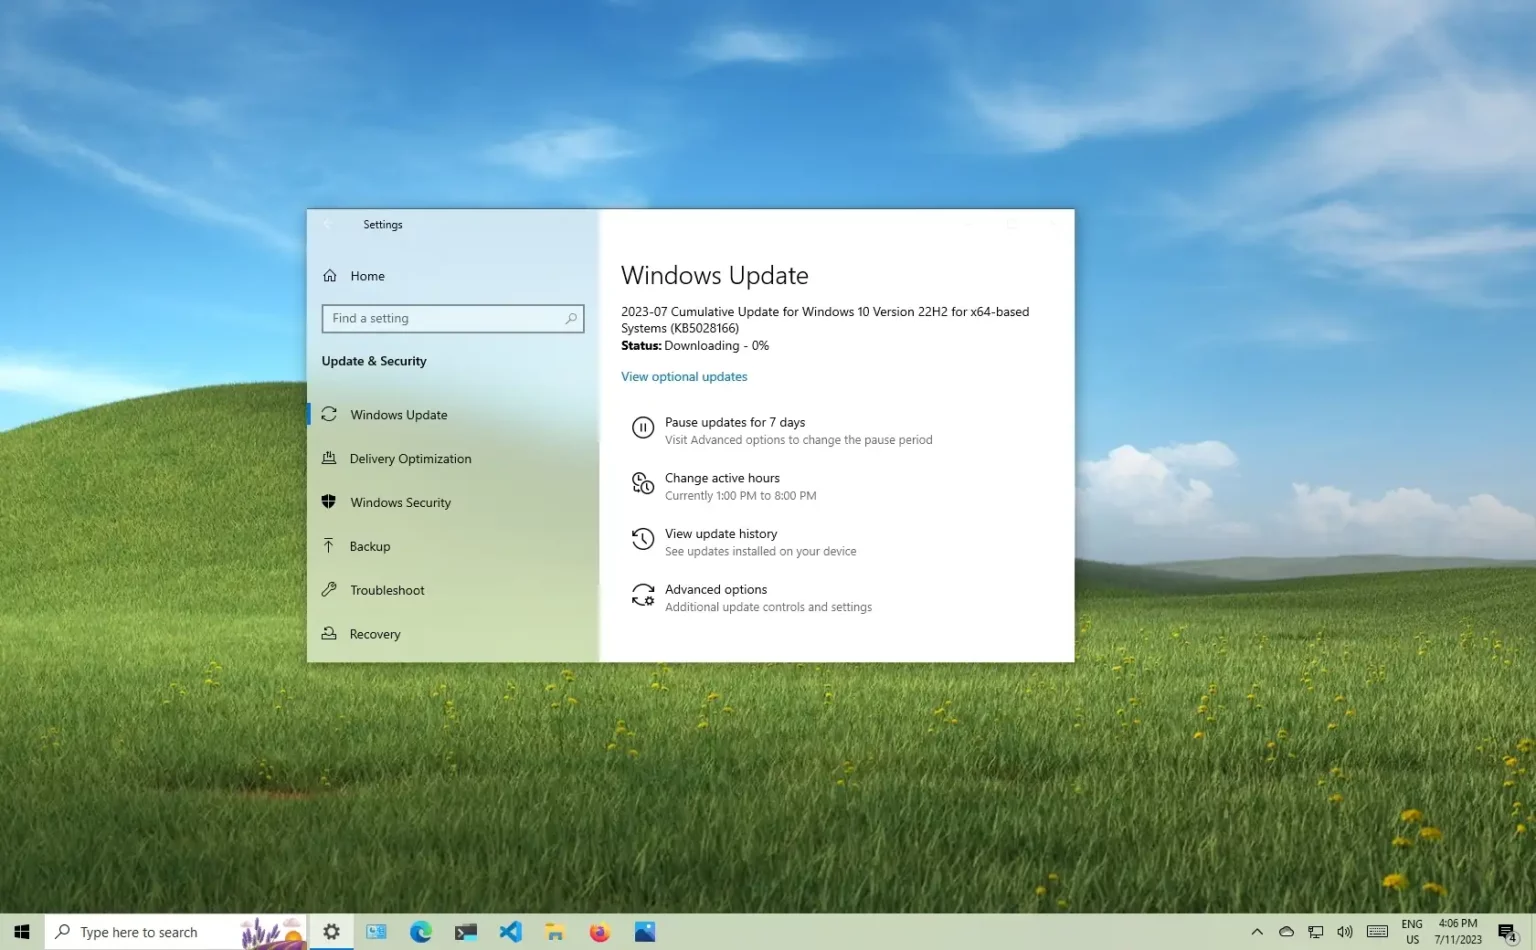The height and width of the screenshot is (950, 1536).
Task: Open Firefox from the taskbar
Action: click(599, 931)
